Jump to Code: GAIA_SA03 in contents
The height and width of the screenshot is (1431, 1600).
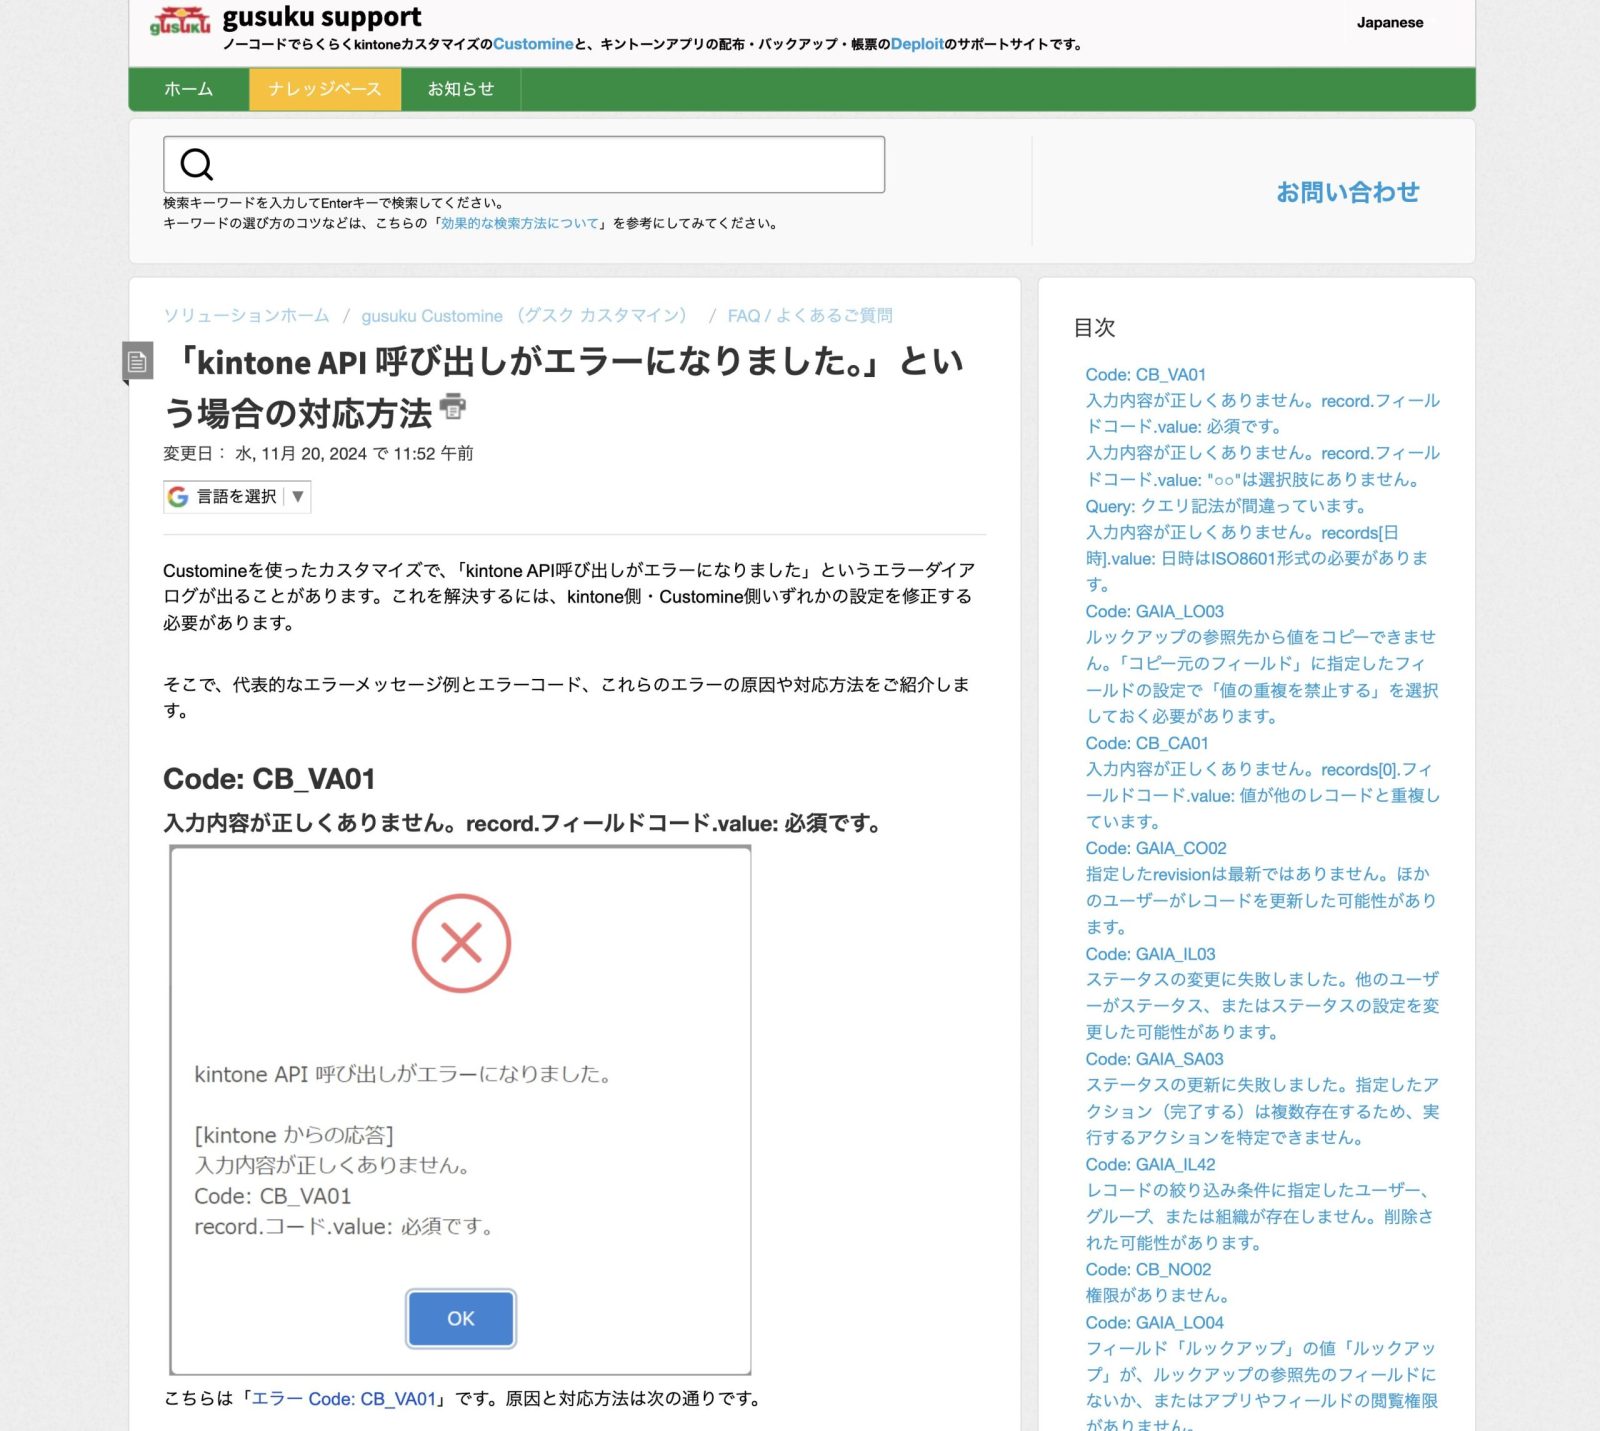(1155, 1059)
